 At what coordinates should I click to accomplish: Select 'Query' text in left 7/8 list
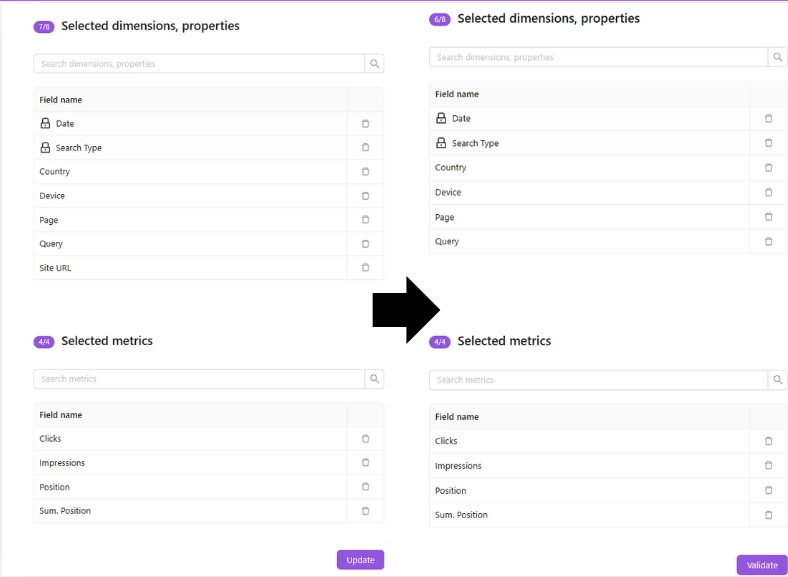pyautogui.click(x=51, y=244)
